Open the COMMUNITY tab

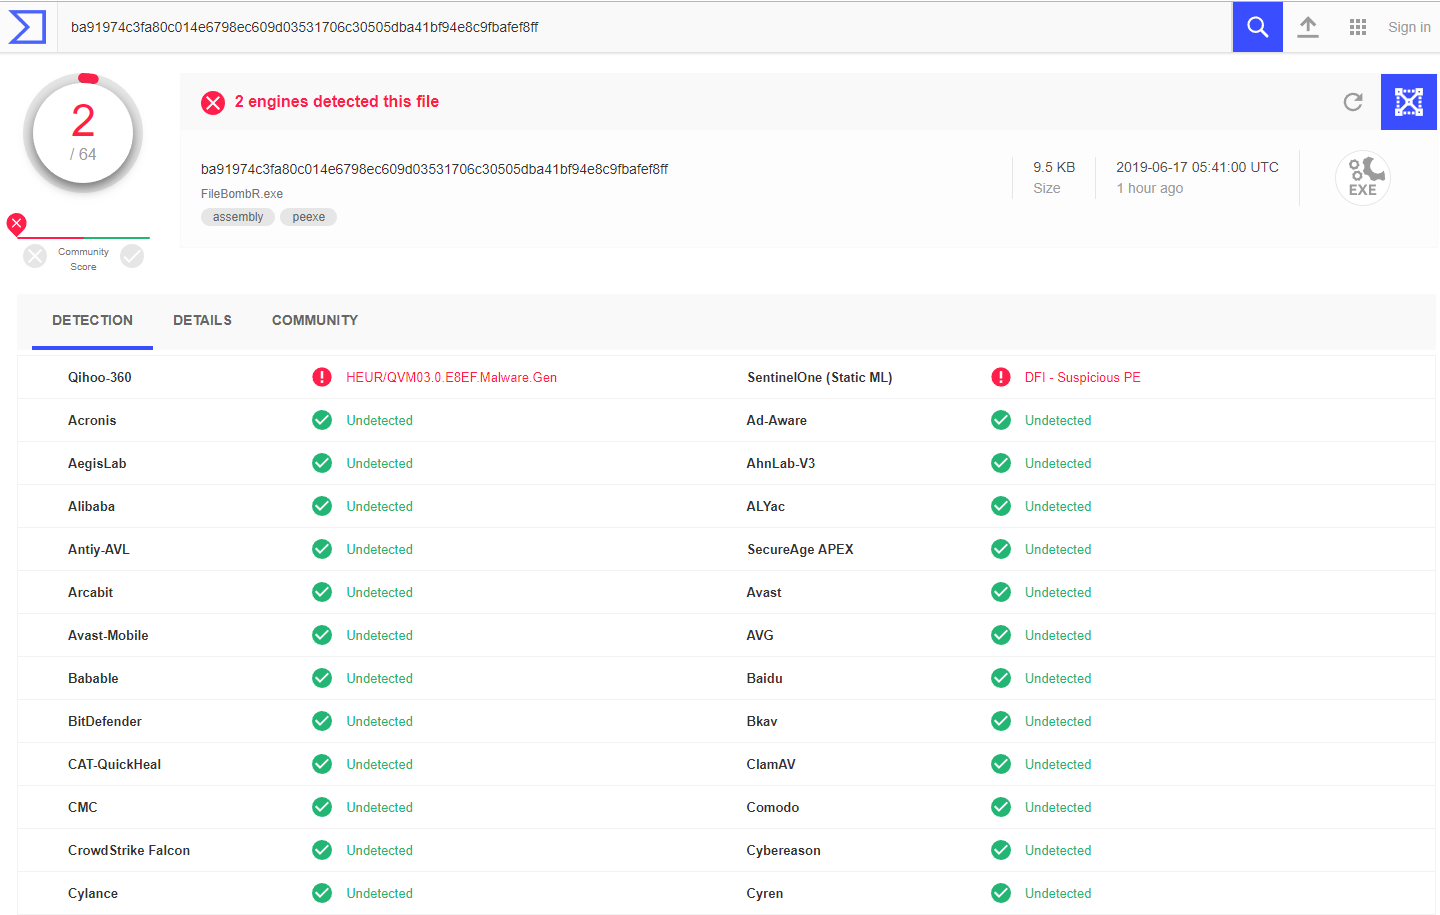tap(315, 320)
